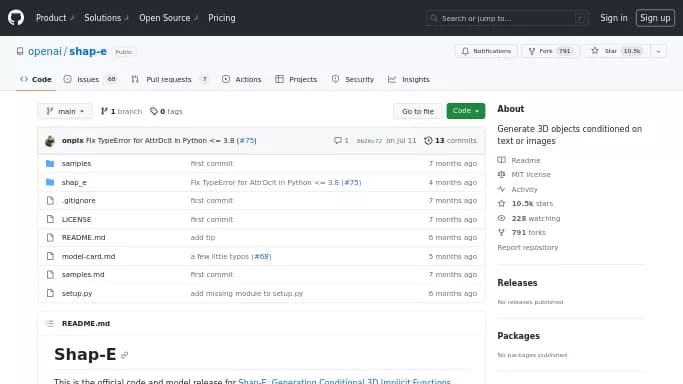Switch to the Insights tab
683x384 pixels.
[409, 79]
